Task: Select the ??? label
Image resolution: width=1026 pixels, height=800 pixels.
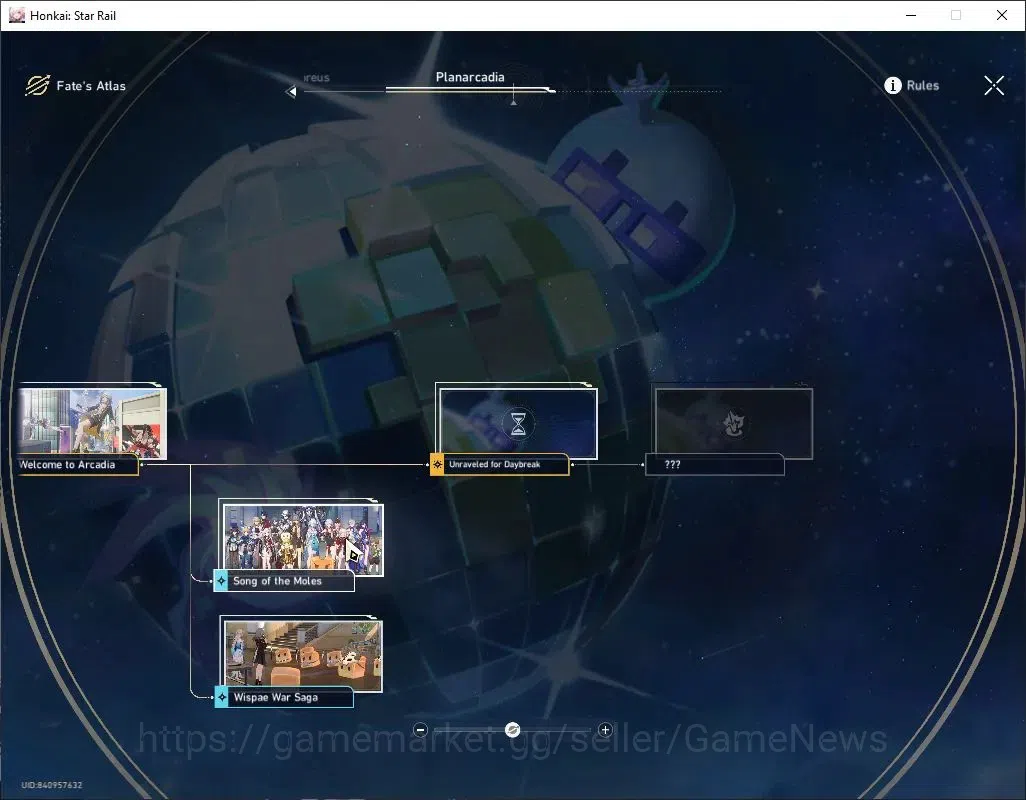Action: coord(673,464)
